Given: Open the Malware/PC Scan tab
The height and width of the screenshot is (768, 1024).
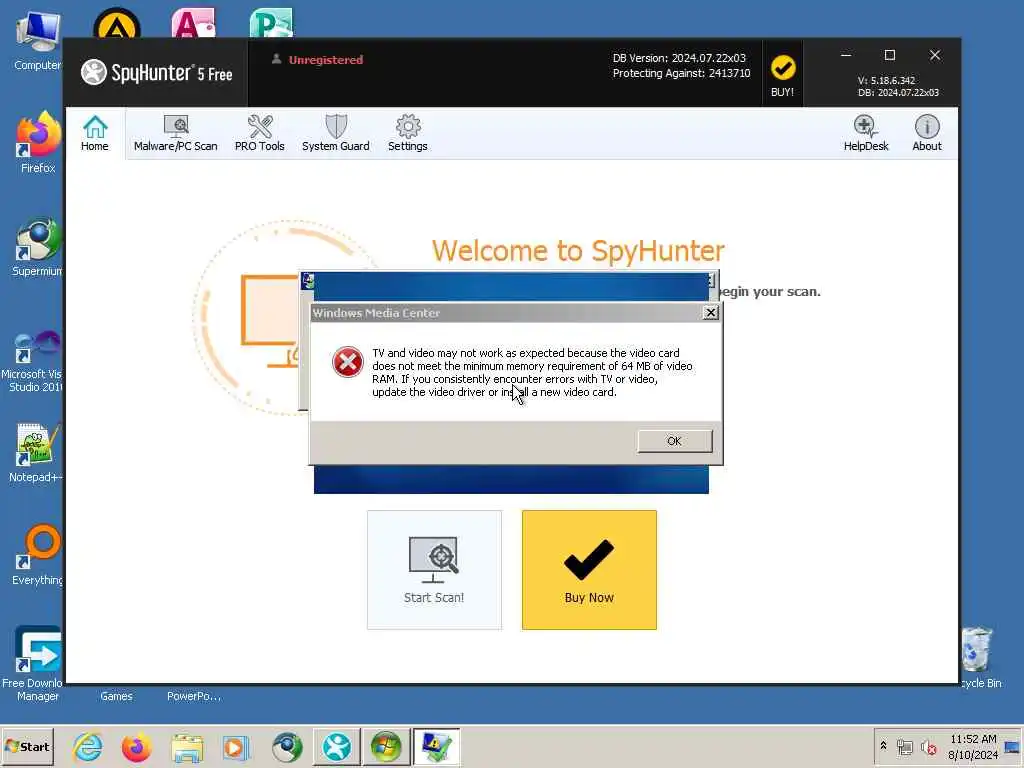Looking at the screenshot, I should [176, 133].
